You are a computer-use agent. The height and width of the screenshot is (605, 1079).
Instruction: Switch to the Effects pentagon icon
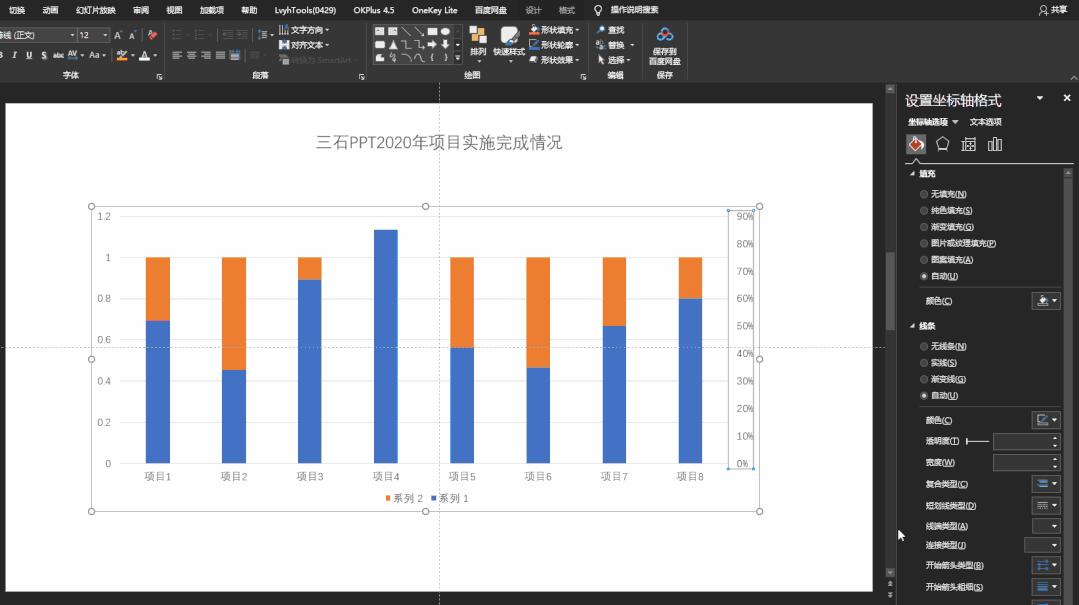(x=941, y=143)
